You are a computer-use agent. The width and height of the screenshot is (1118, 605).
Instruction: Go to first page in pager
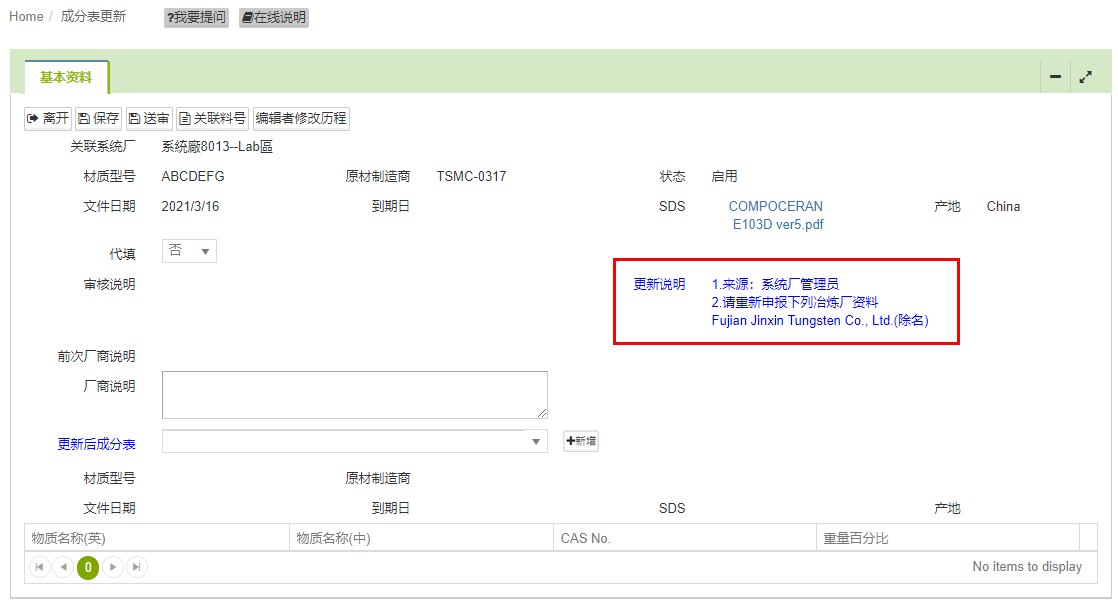[x=40, y=567]
